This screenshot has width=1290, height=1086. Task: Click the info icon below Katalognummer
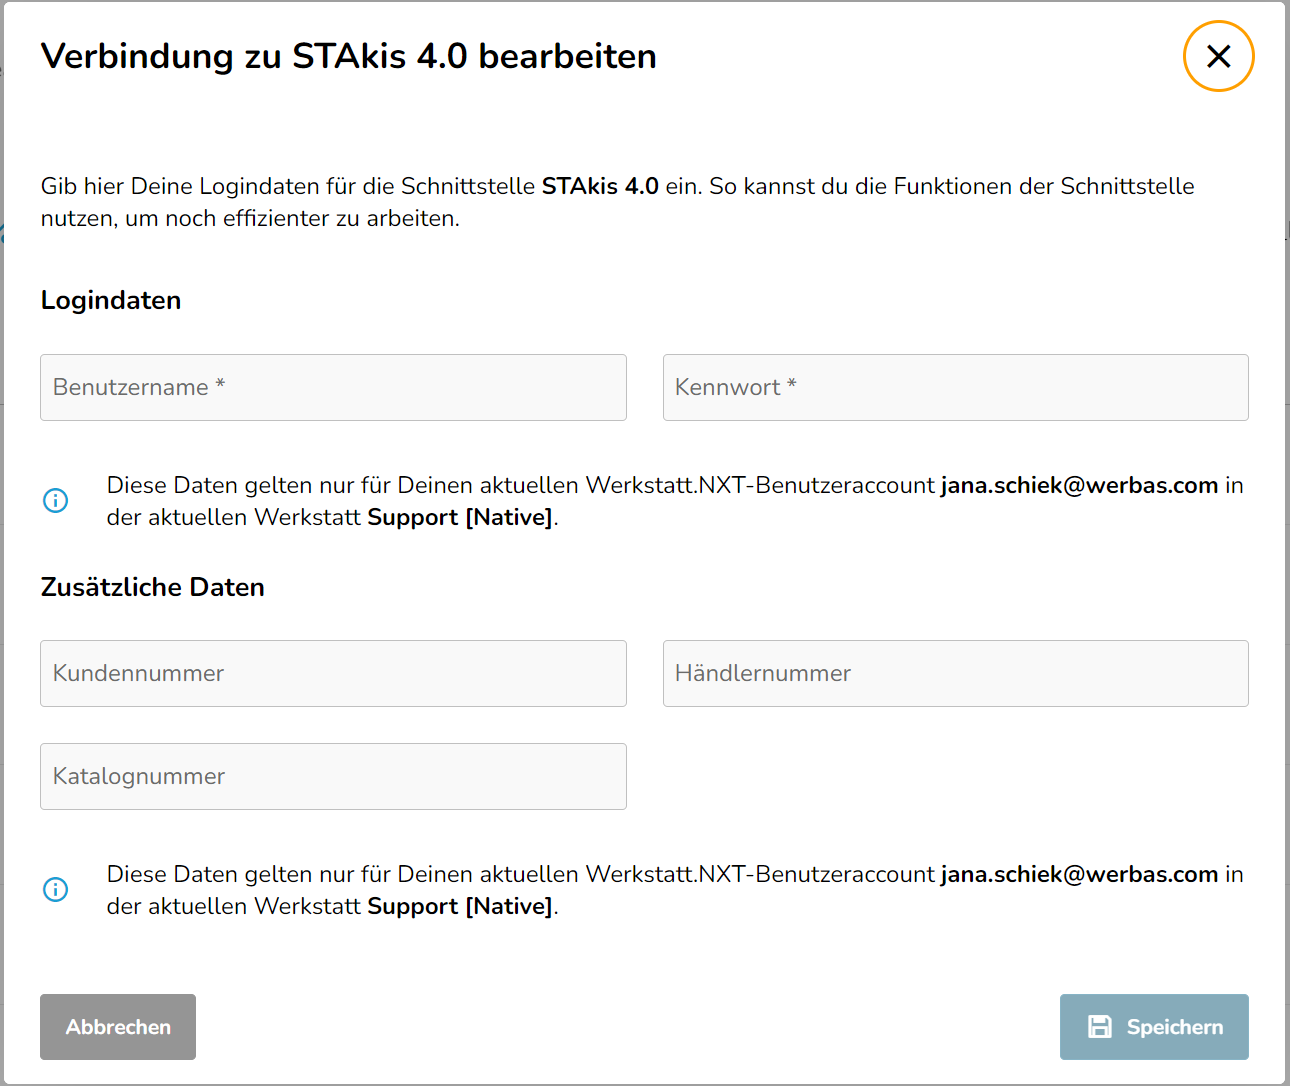pyautogui.click(x=56, y=889)
